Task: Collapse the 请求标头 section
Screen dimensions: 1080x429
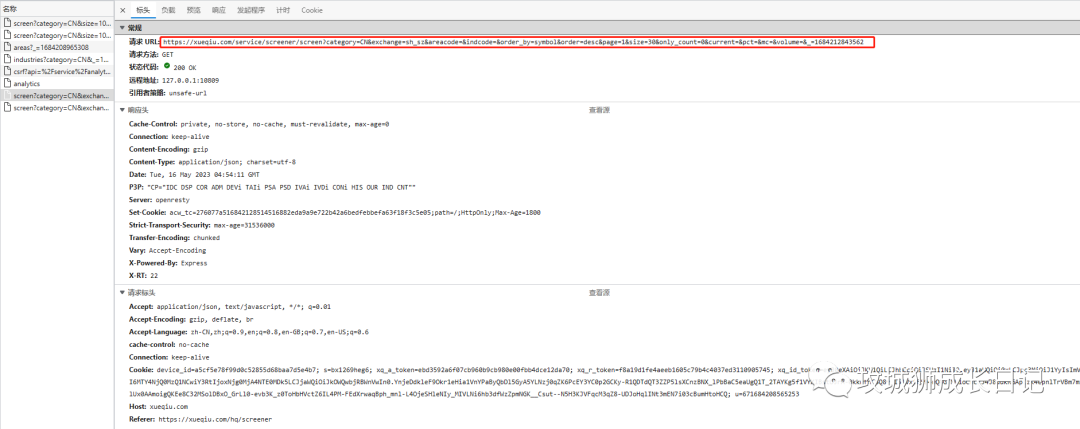Action: [122, 292]
